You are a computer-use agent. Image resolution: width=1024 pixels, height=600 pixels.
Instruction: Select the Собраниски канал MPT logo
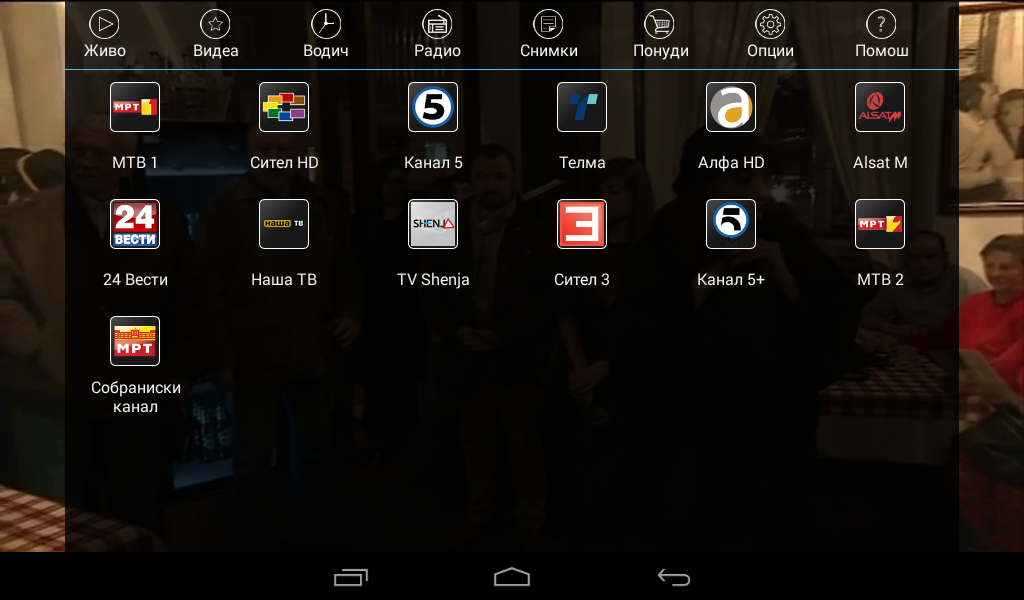135,341
